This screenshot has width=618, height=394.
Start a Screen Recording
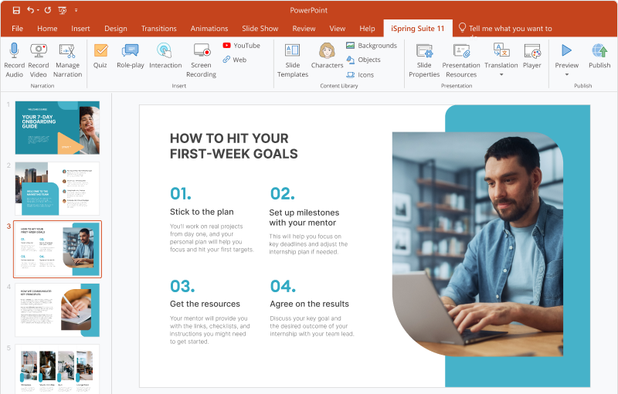click(201, 60)
